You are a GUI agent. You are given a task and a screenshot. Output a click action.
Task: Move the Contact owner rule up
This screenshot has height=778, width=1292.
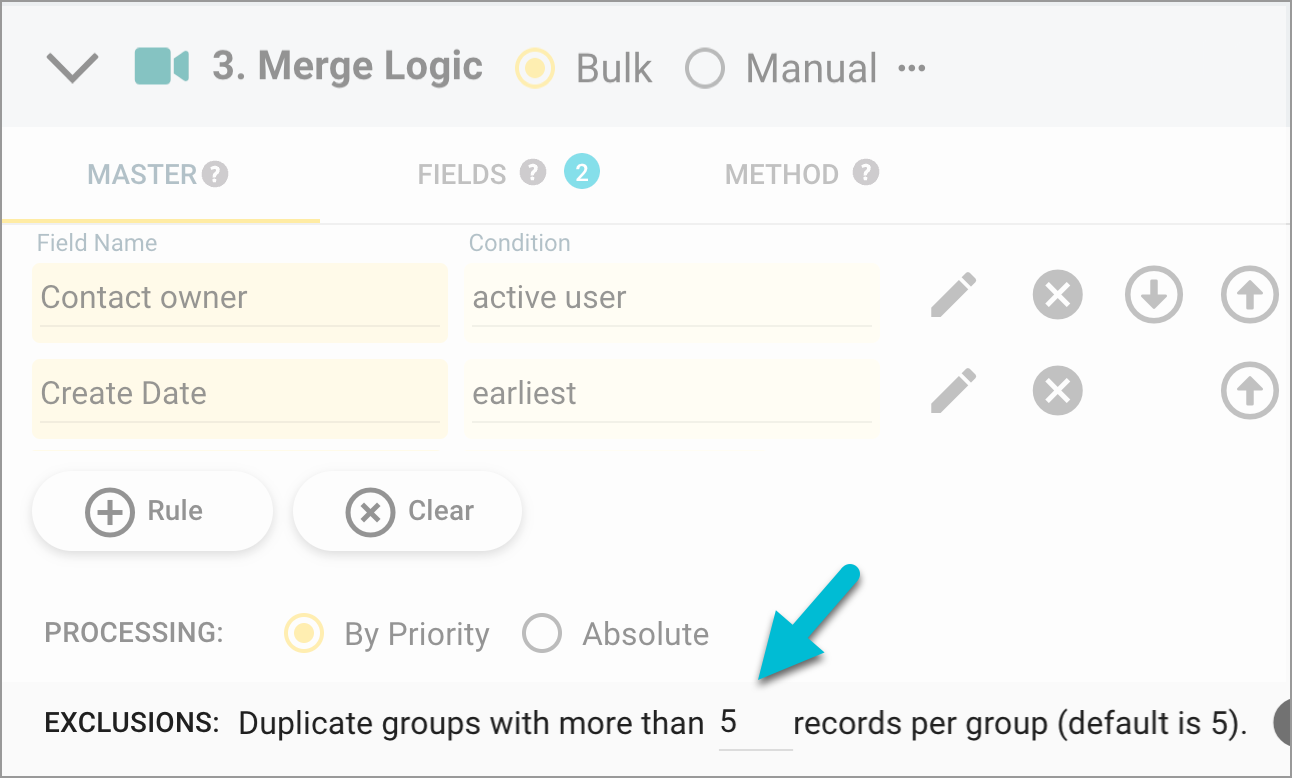(1249, 294)
